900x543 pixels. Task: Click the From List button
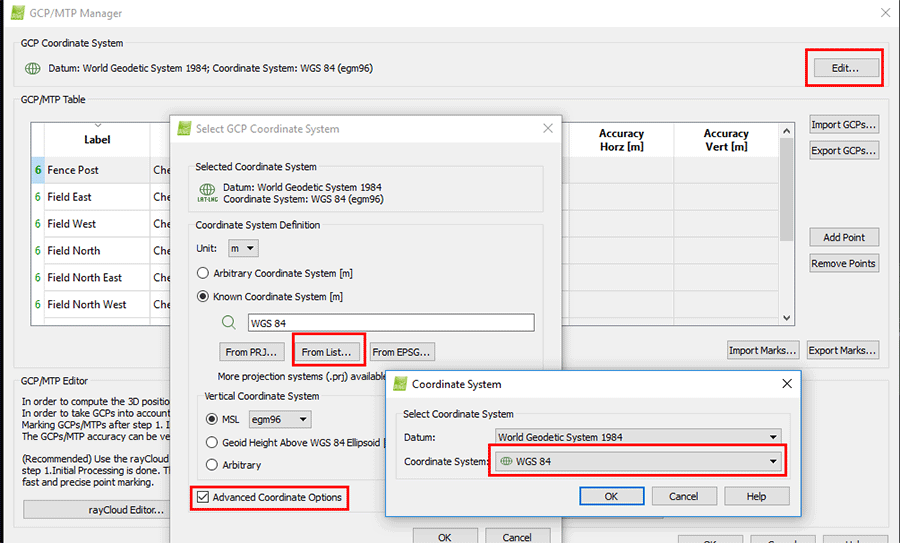[x=326, y=352]
